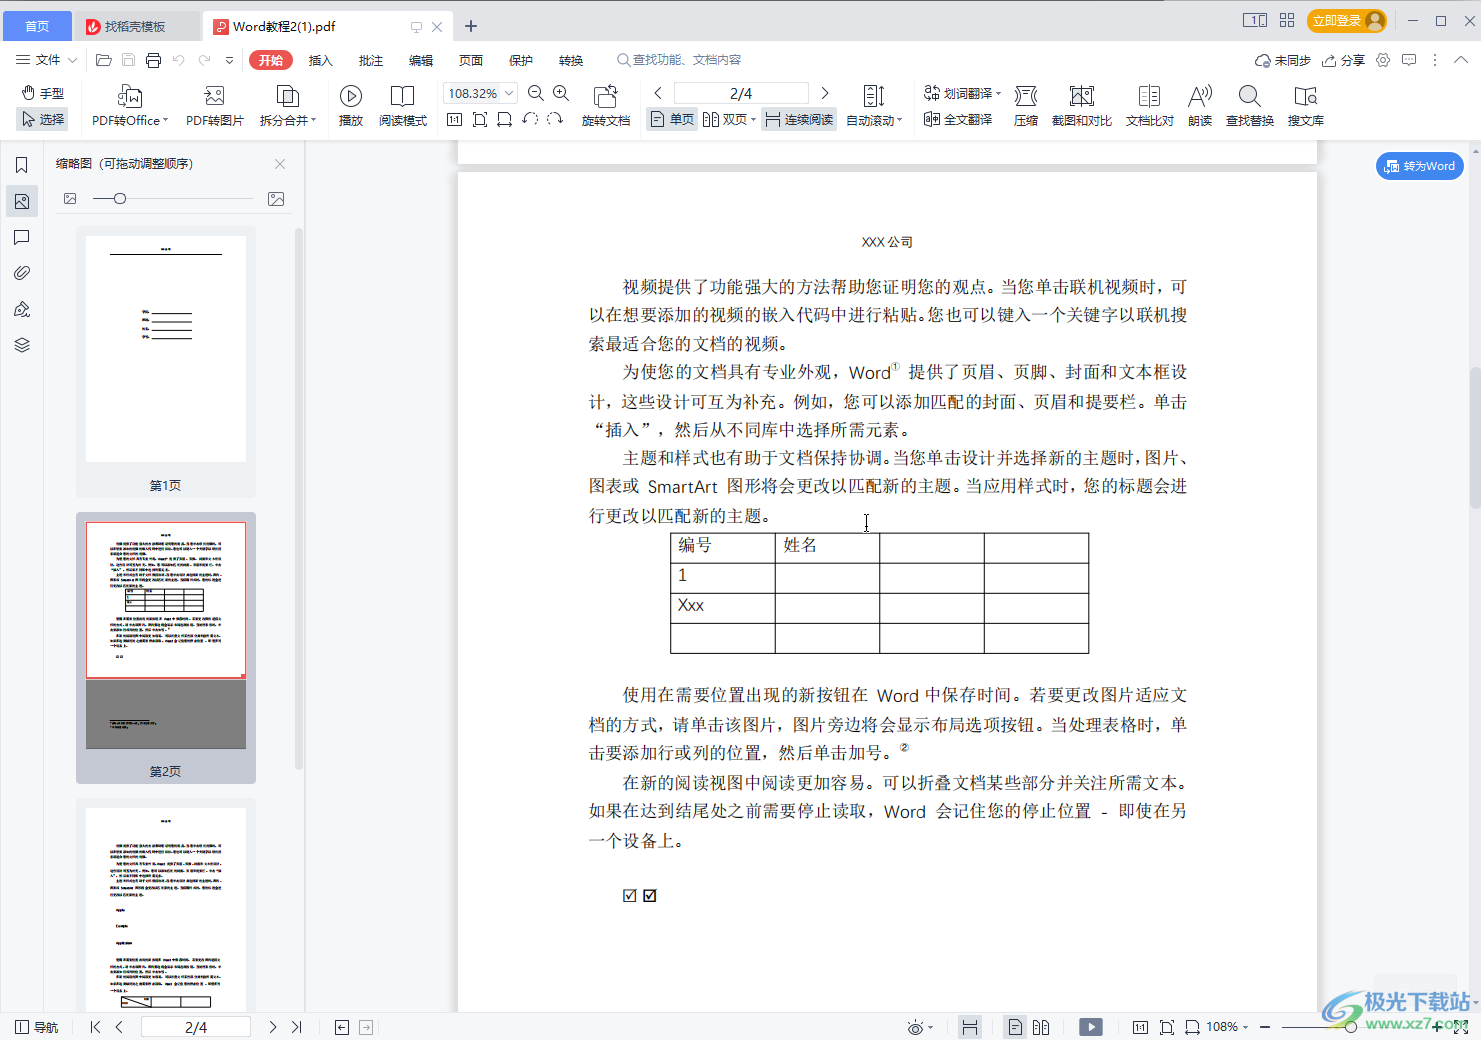Jump to last page in status bar
This screenshot has height=1040, width=1481.
pos(297,1027)
